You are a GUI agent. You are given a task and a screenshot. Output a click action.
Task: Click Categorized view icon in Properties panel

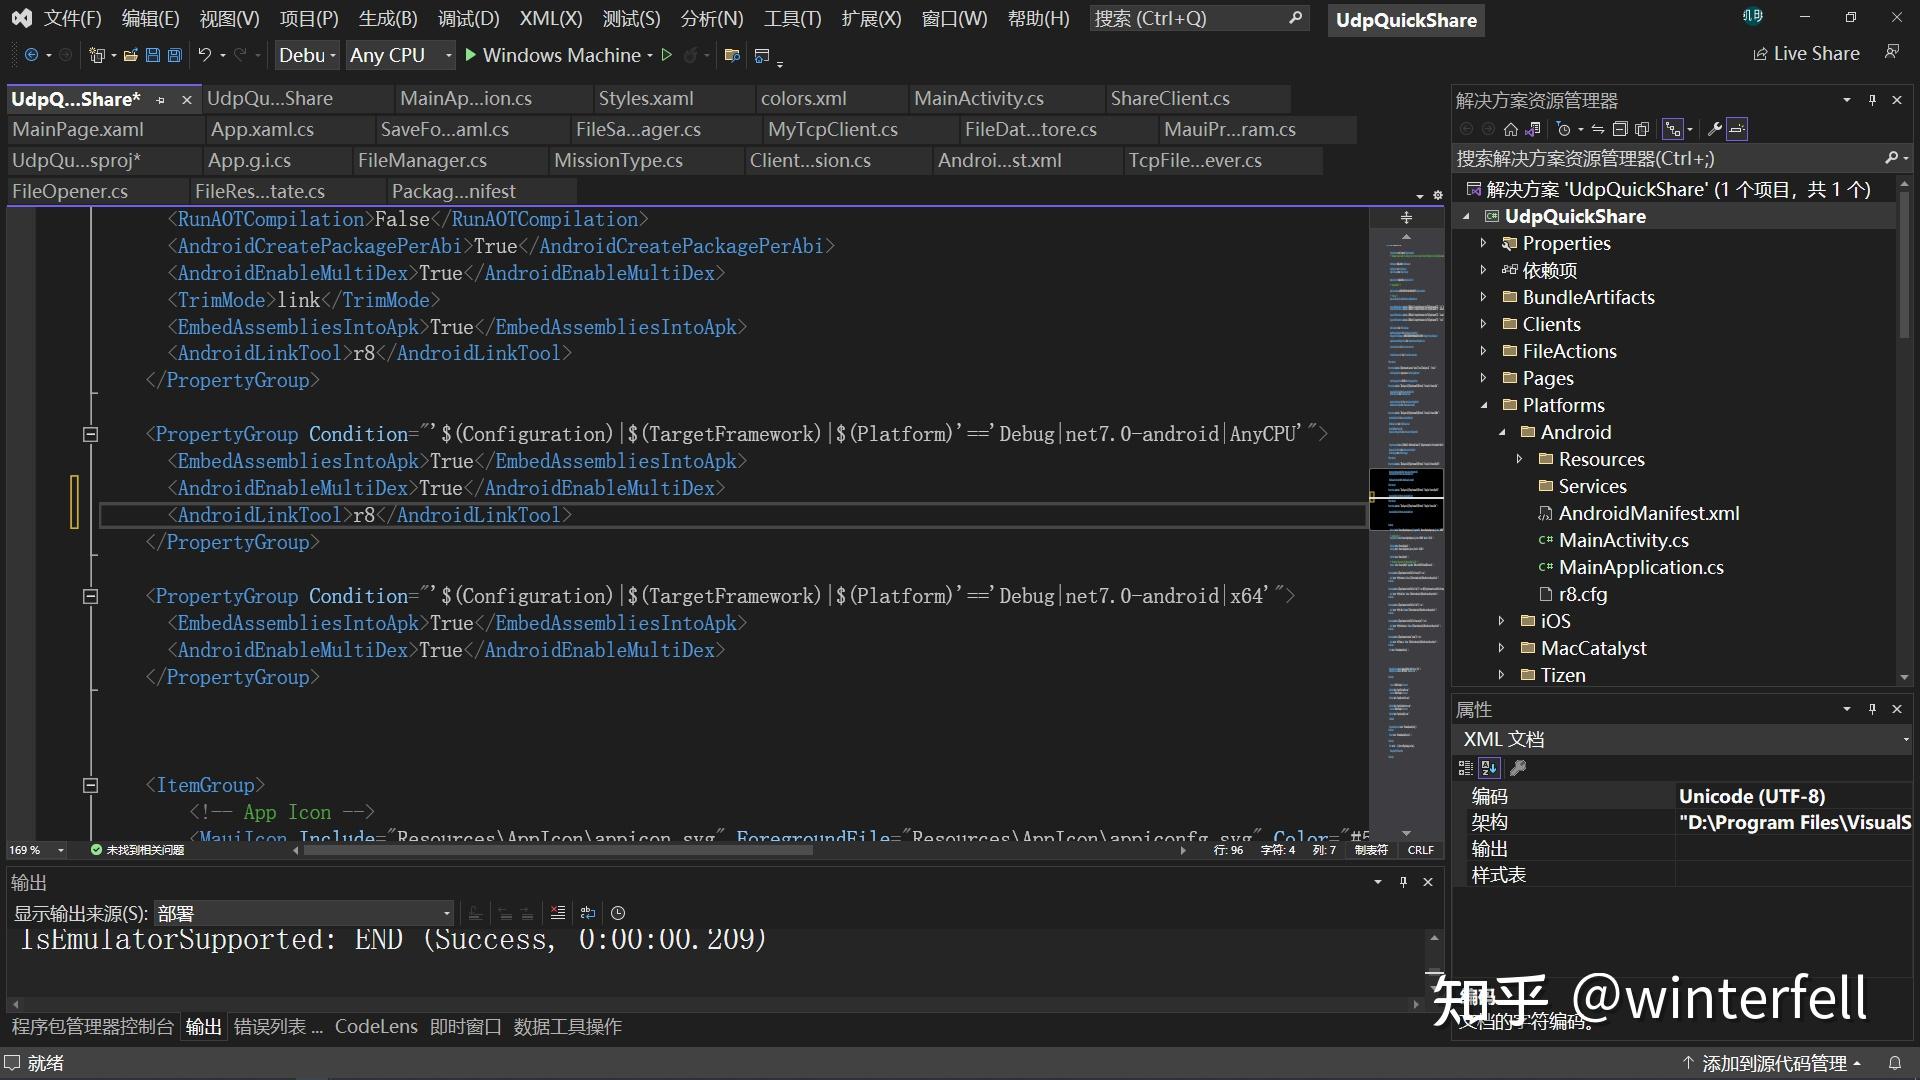click(1466, 768)
